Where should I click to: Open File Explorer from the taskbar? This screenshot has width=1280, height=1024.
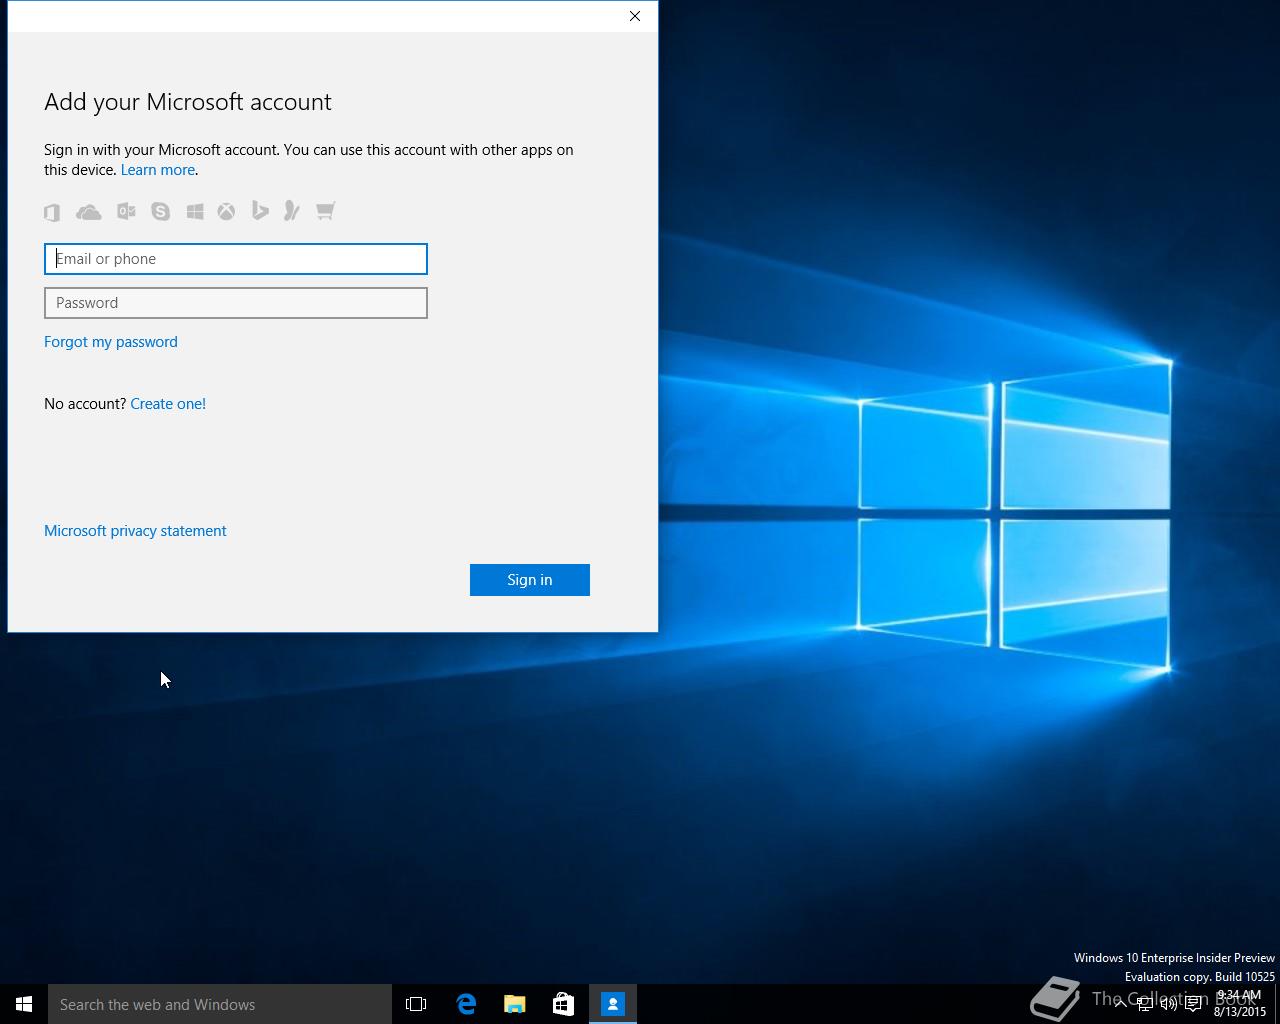pos(515,1004)
